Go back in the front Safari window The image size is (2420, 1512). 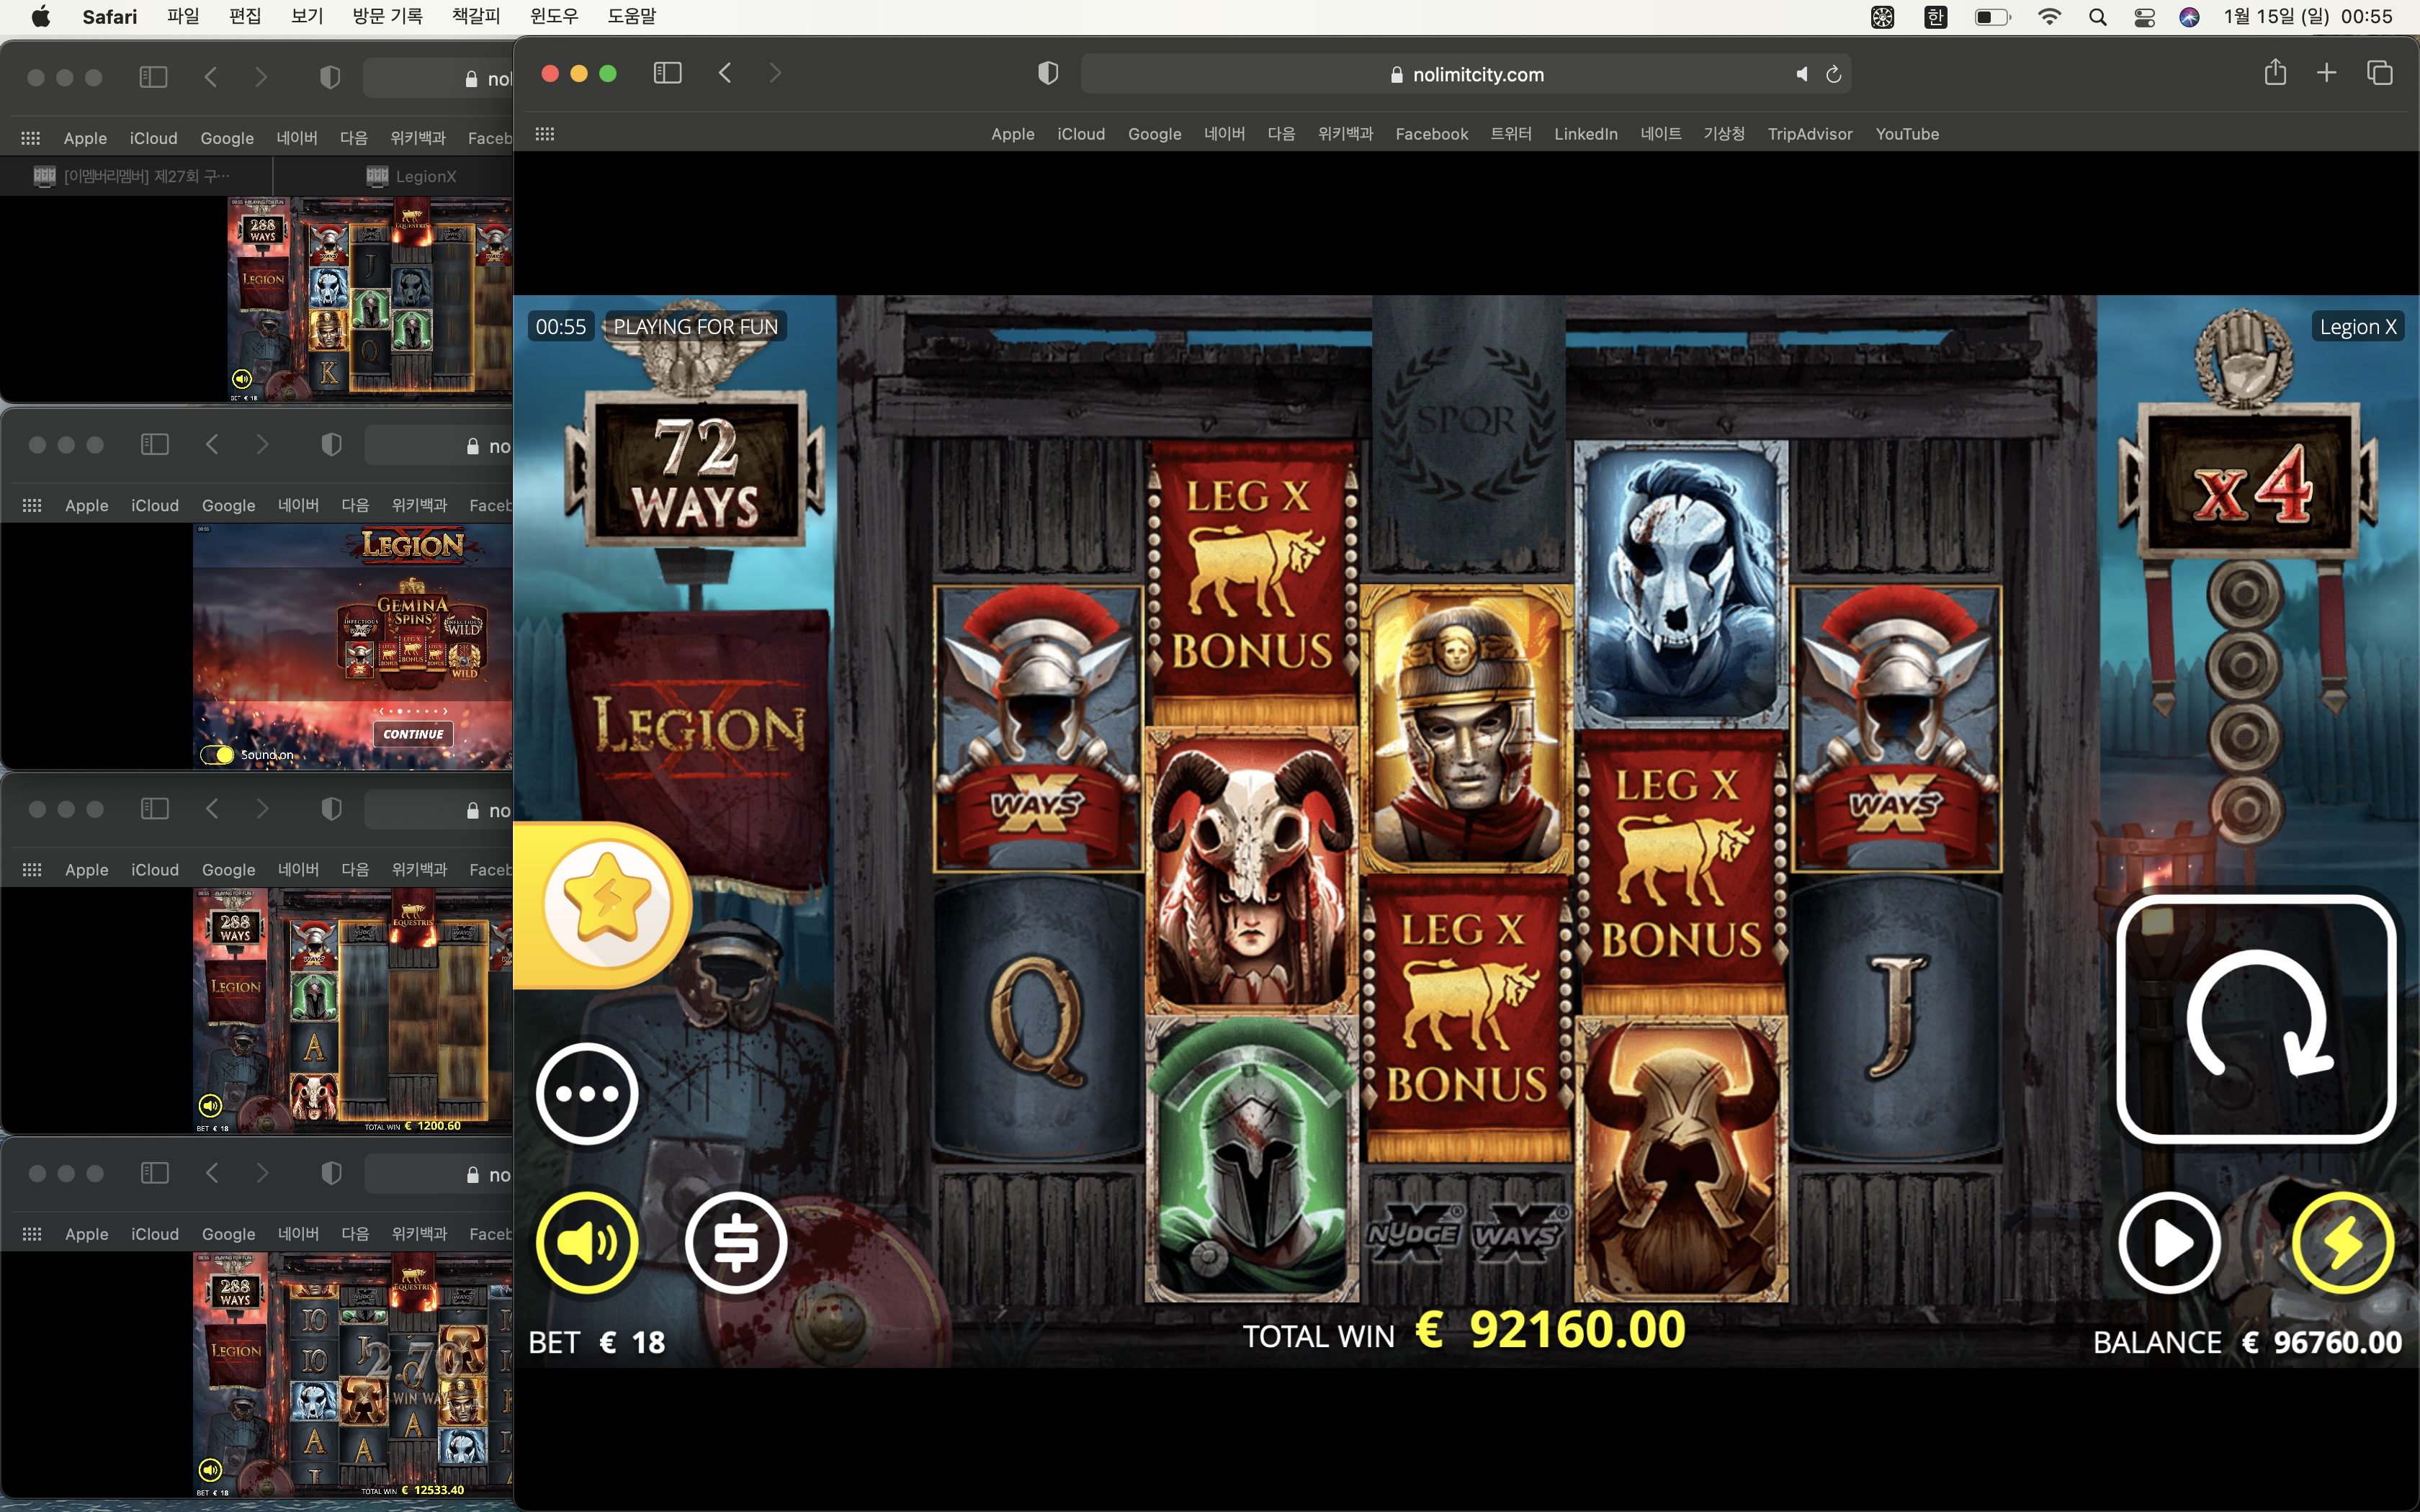[x=726, y=73]
